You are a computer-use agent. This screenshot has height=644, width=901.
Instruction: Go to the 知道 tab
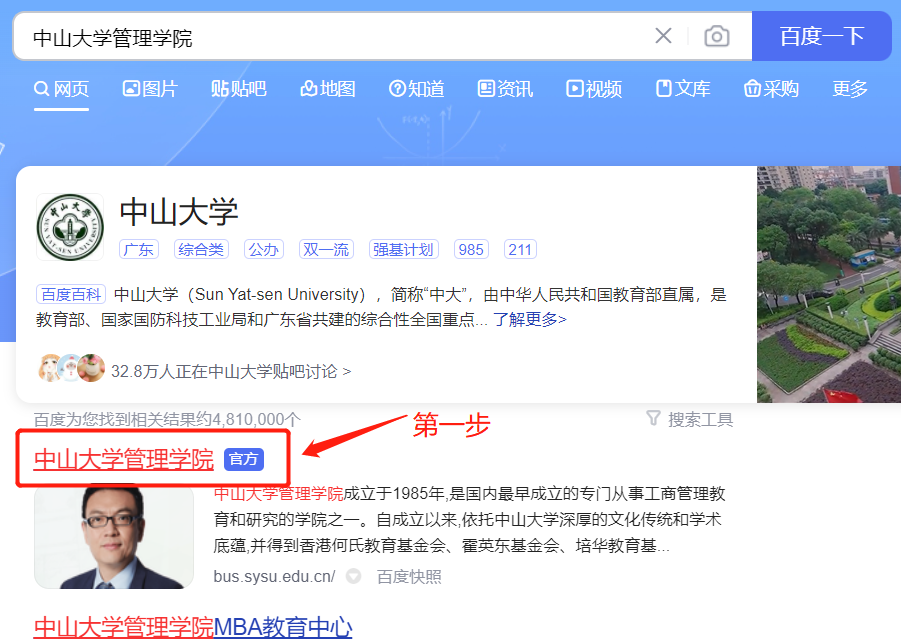(x=417, y=89)
